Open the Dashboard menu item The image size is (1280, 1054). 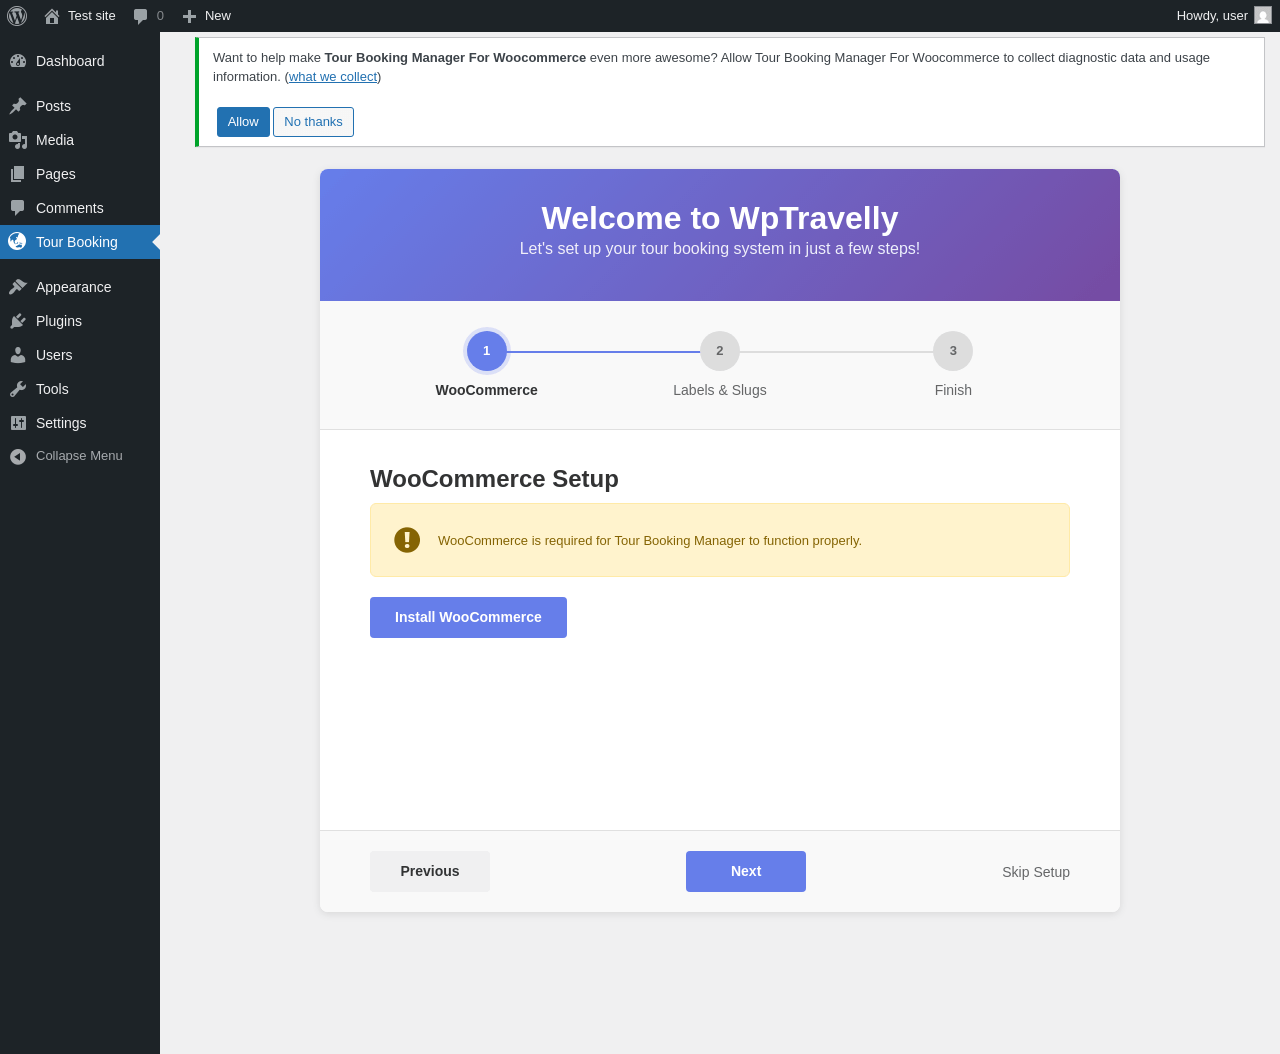(80, 61)
